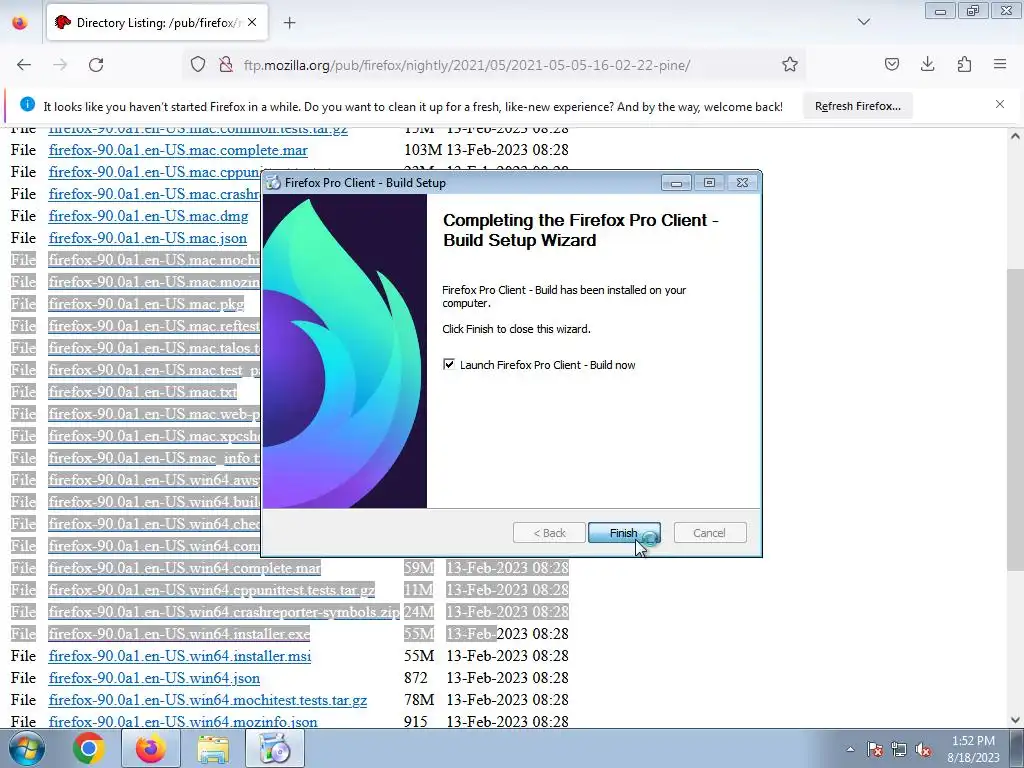Open firefox-90.0a1.en-US.mac.pkg link

(146, 304)
